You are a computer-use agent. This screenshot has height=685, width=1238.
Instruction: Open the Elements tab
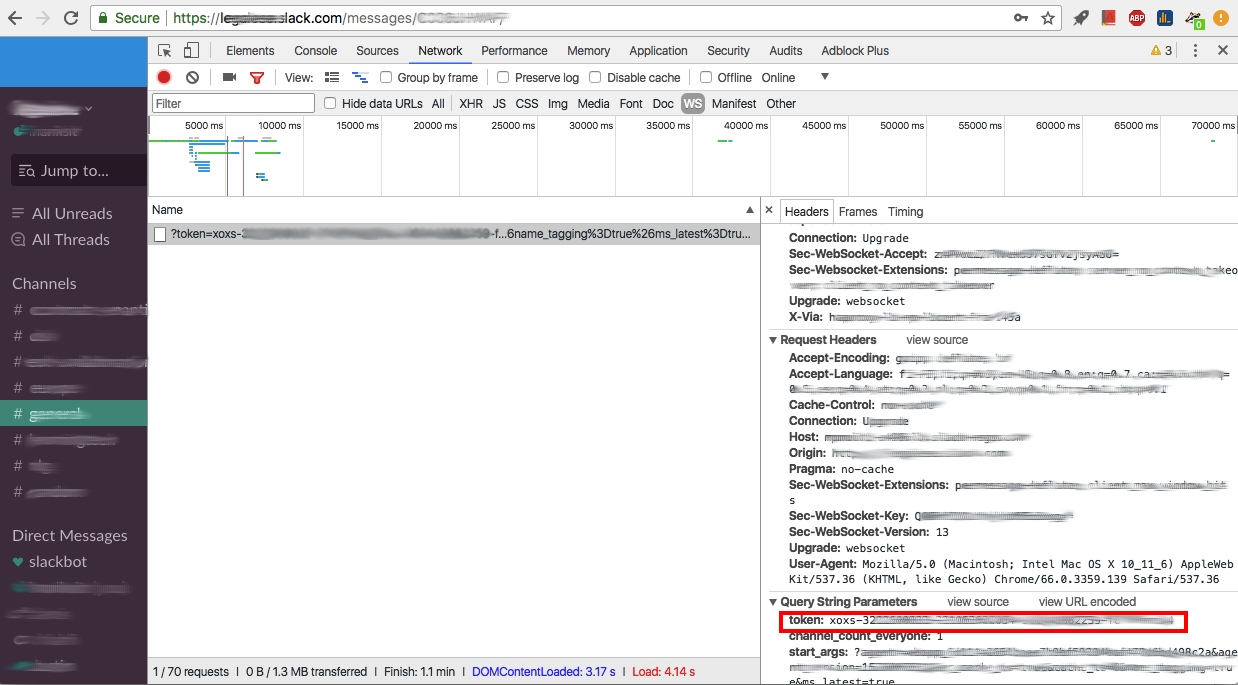tap(250, 51)
